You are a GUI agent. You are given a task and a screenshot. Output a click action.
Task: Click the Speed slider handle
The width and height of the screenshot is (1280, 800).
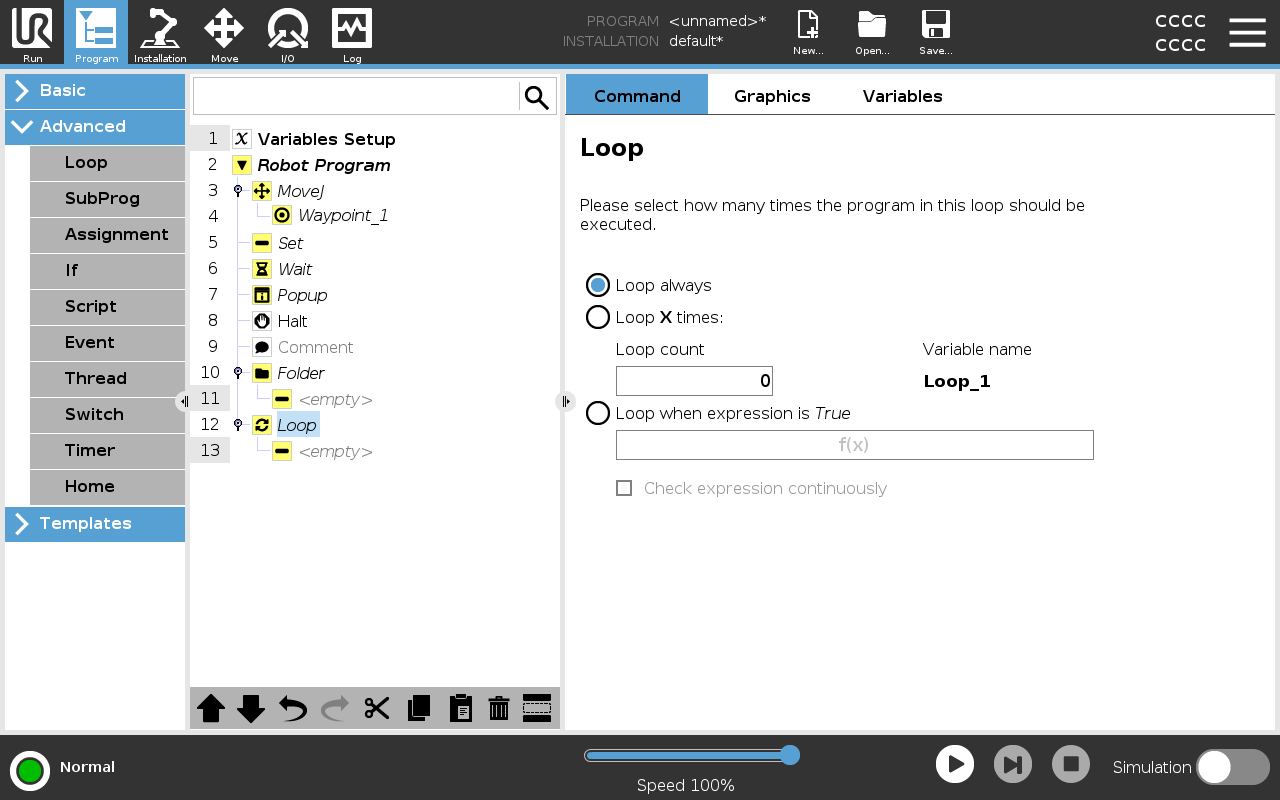790,755
